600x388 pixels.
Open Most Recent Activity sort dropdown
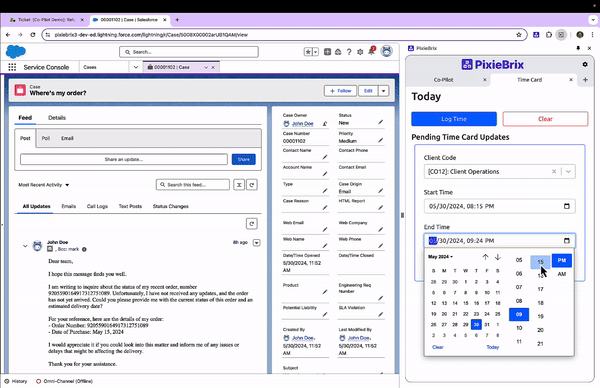[x=44, y=185]
